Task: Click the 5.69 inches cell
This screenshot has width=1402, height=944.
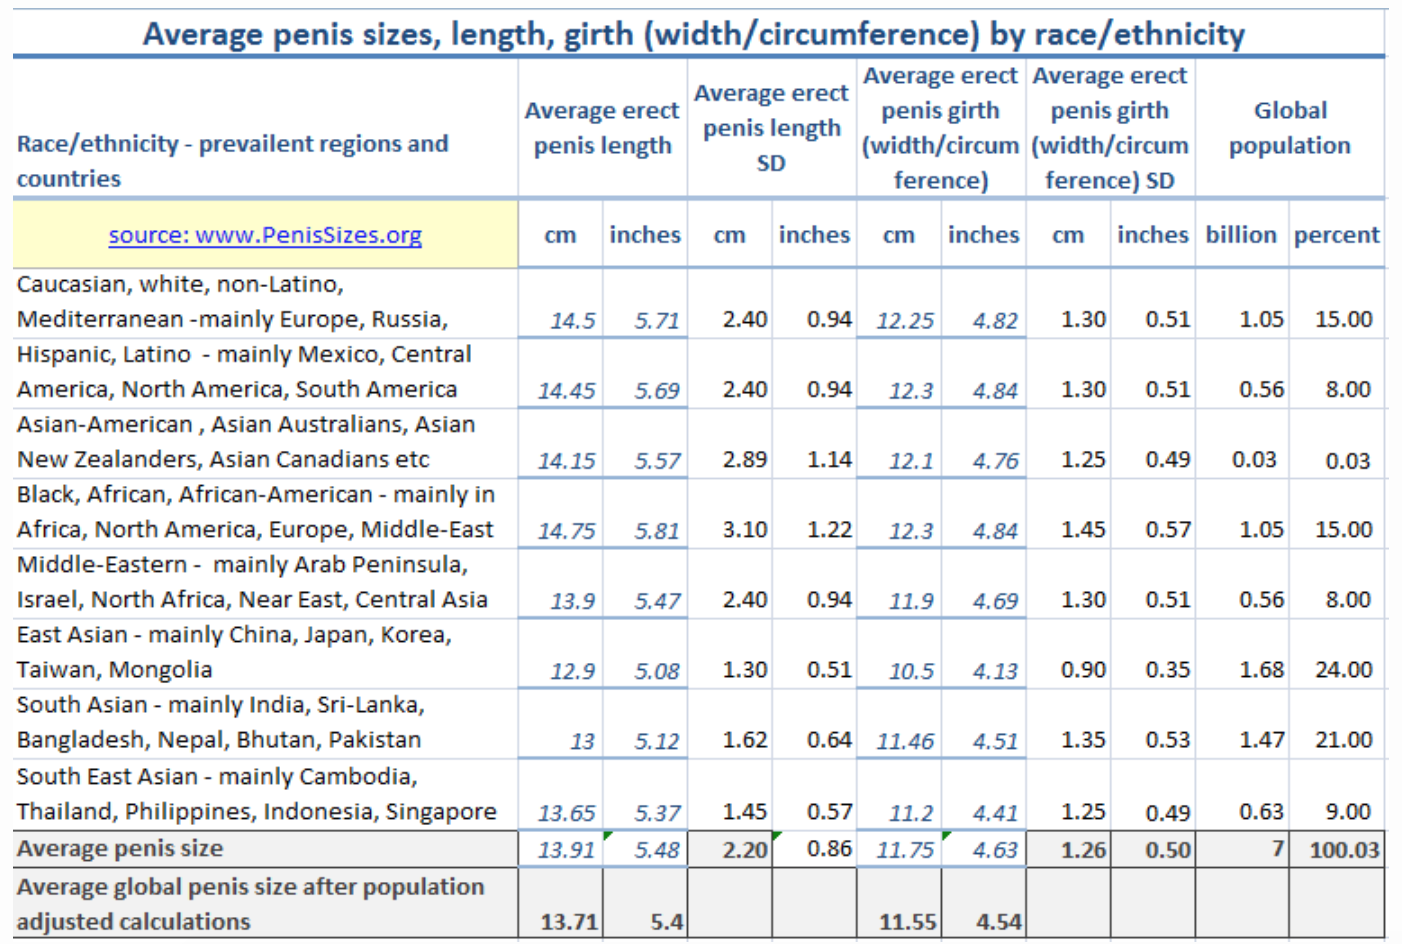Action: 657,391
